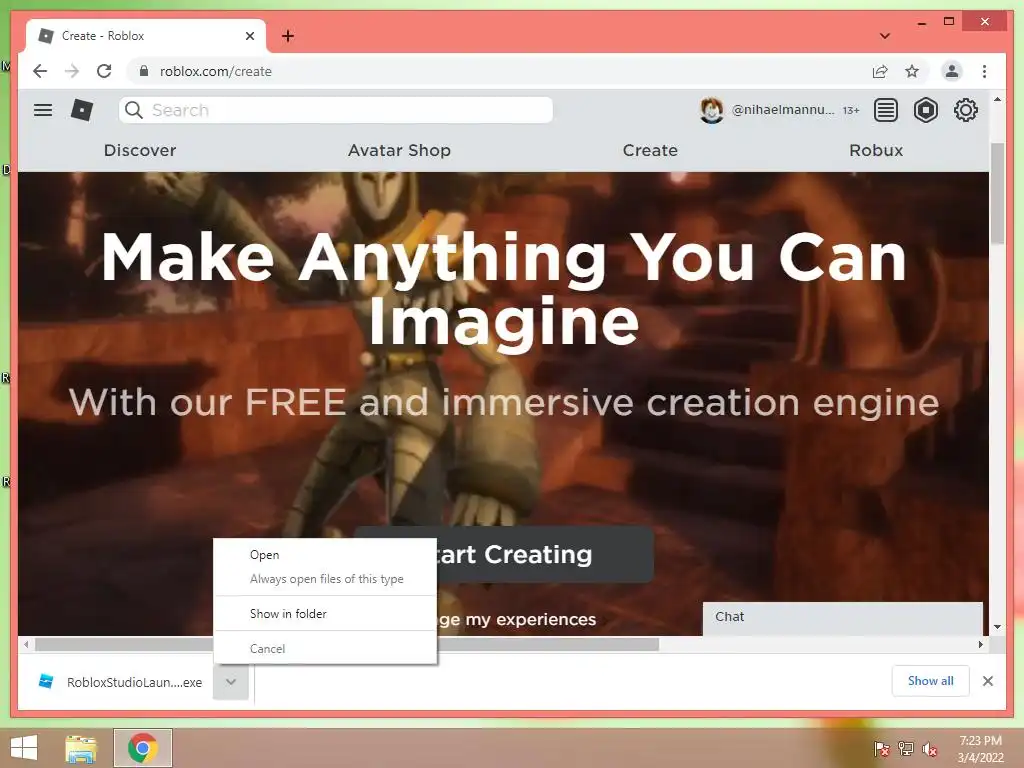Open the Avatar Shop tab
This screenshot has width=1024, height=768.
399,150
